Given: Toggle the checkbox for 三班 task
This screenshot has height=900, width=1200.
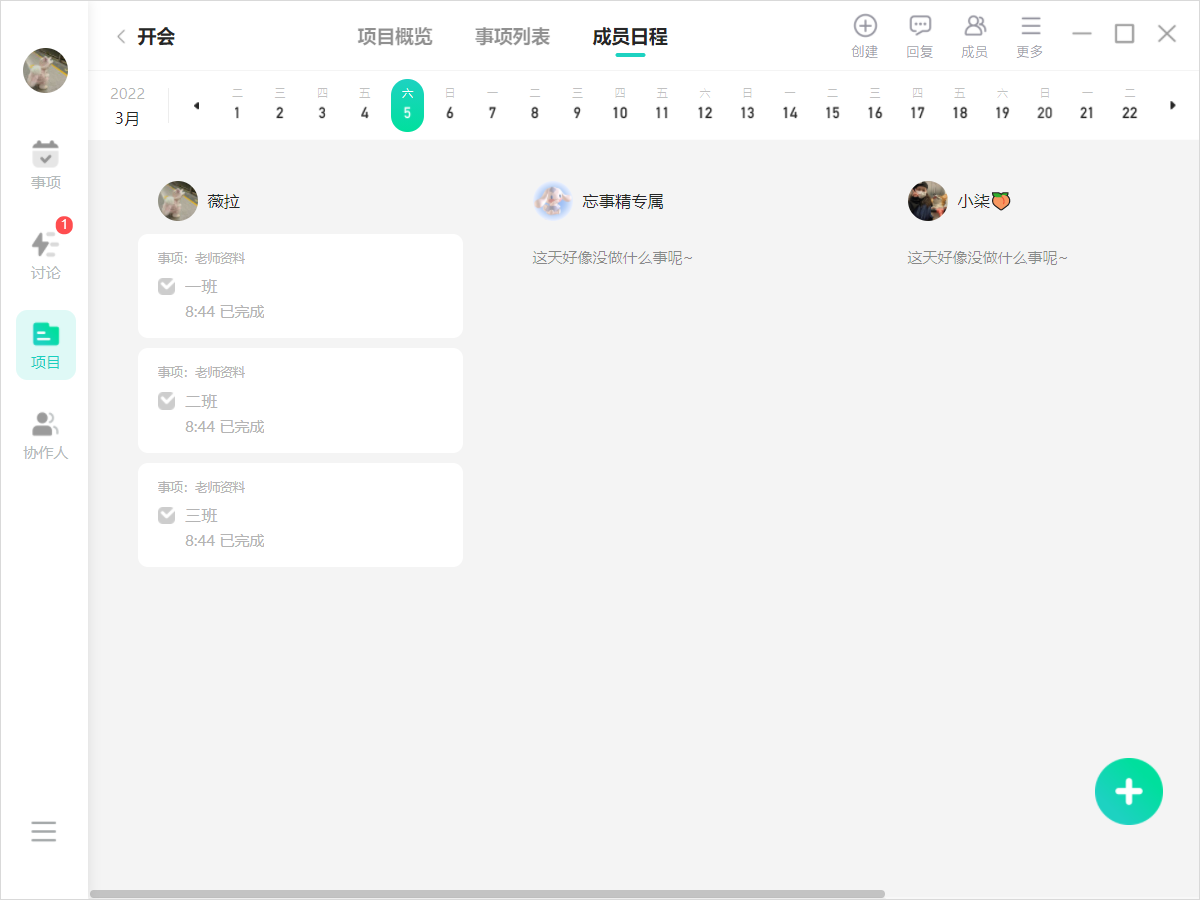Looking at the screenshot, I should 167,516.
